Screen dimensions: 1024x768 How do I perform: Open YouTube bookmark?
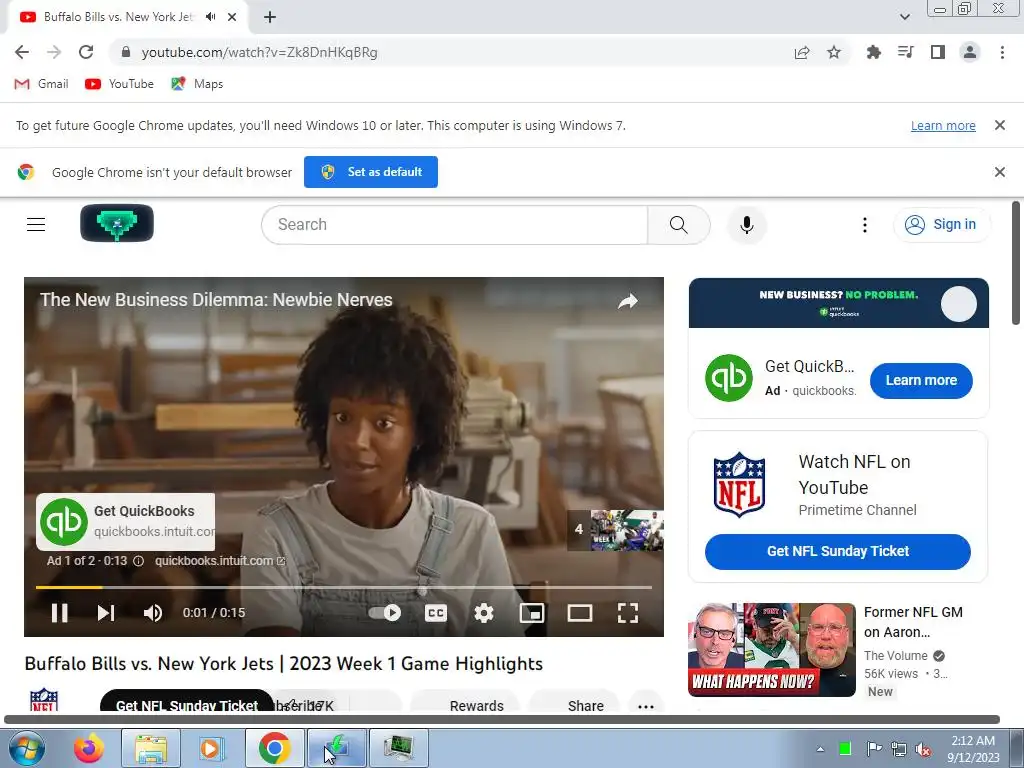[x=120, y=84]
